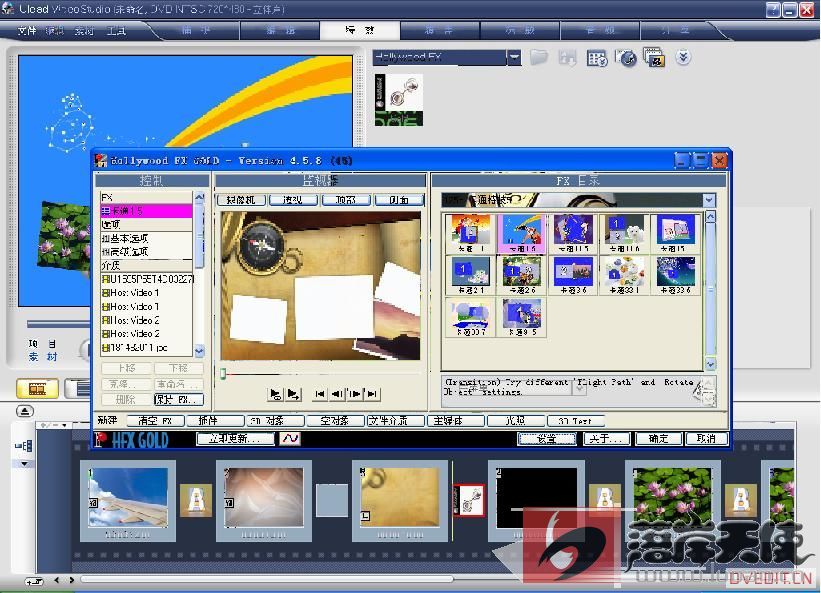Open the 工具 menu in VideoStudio
The width and height of the screenshot is (821, 593).
click(116, 30)
